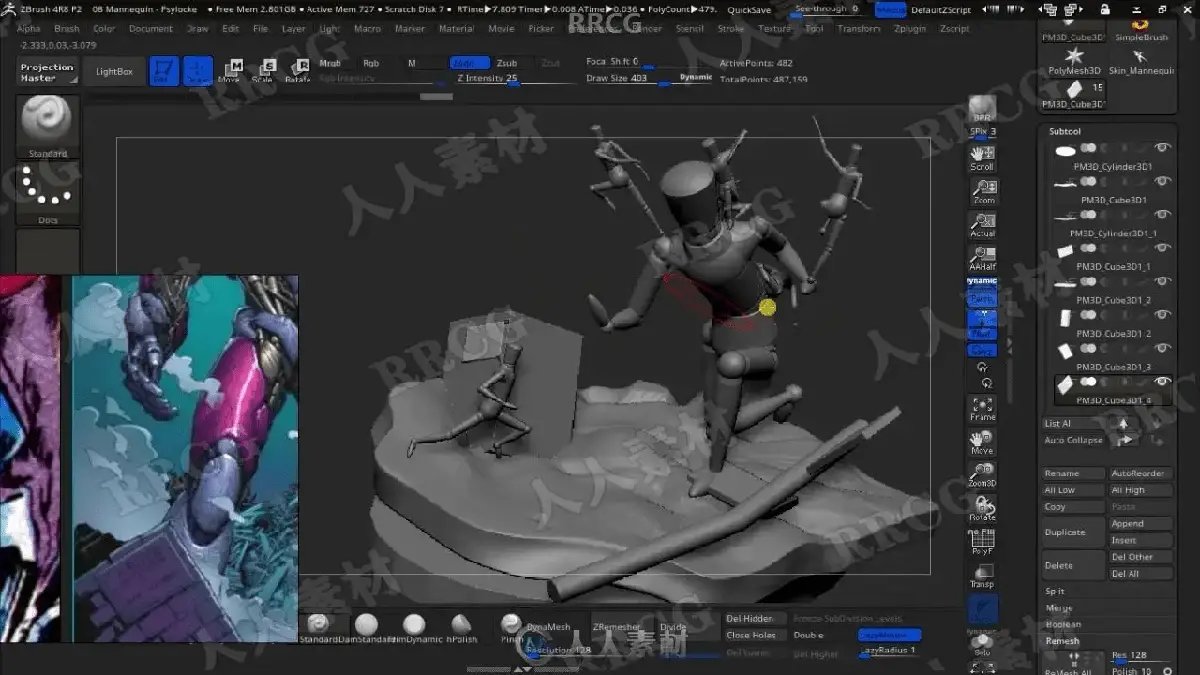Pick the StandardDam brush

click(320, 627)
